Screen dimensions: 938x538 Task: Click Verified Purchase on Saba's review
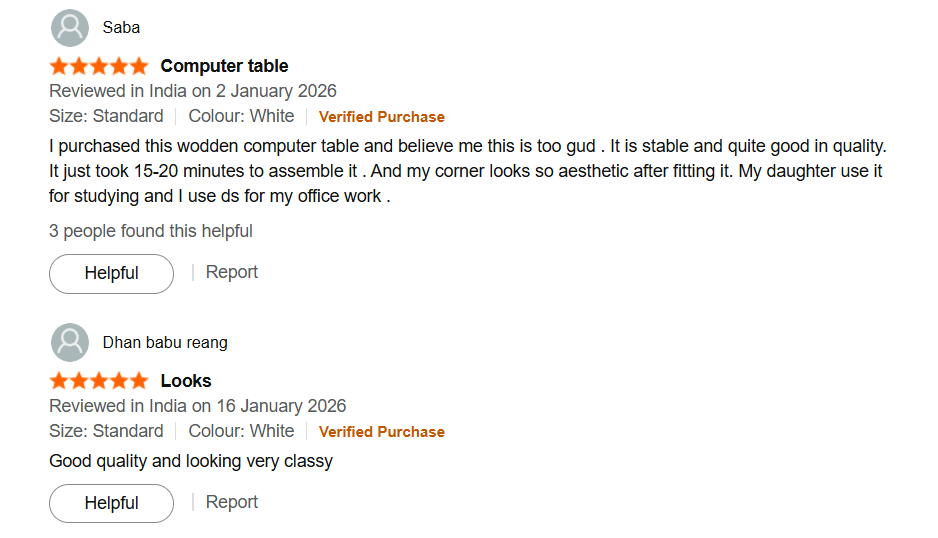(382, 117)
